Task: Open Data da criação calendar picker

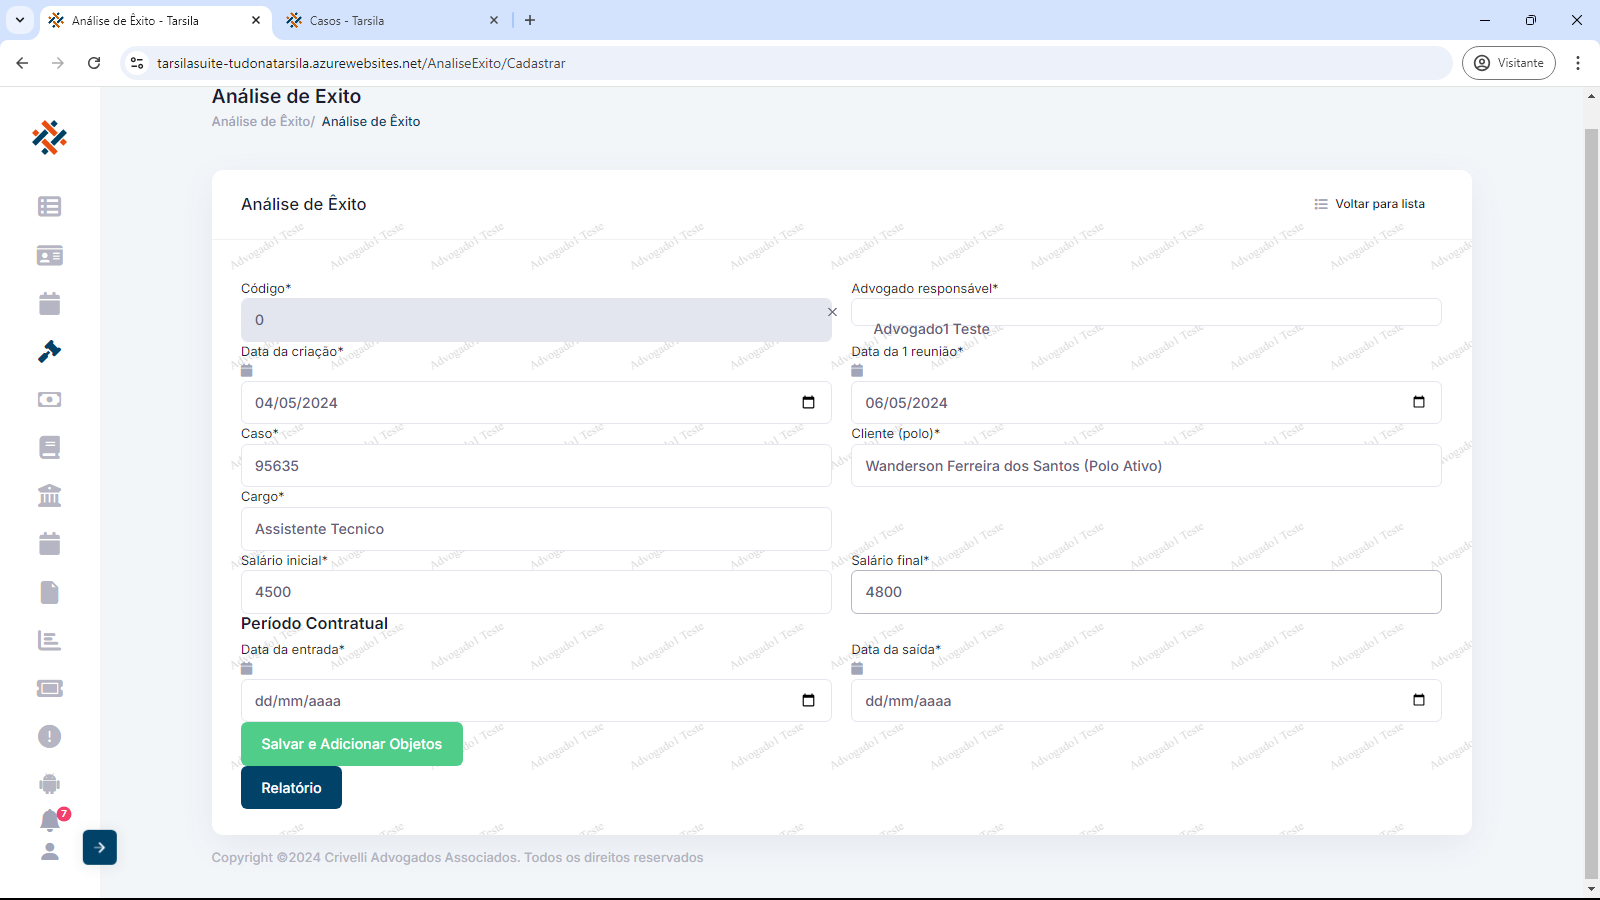Action: (x=808, y=402)
